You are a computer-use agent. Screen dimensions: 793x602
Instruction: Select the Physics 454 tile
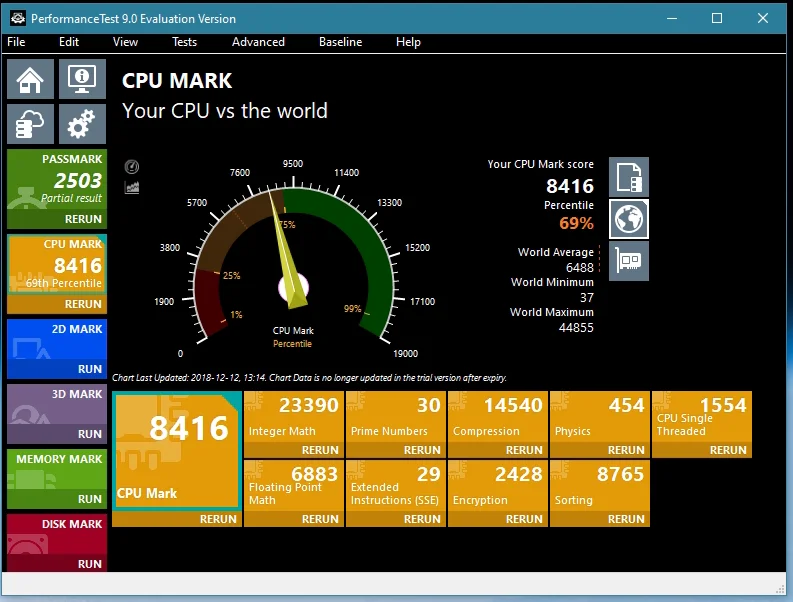pyautogui.click(x=600, y=416)
